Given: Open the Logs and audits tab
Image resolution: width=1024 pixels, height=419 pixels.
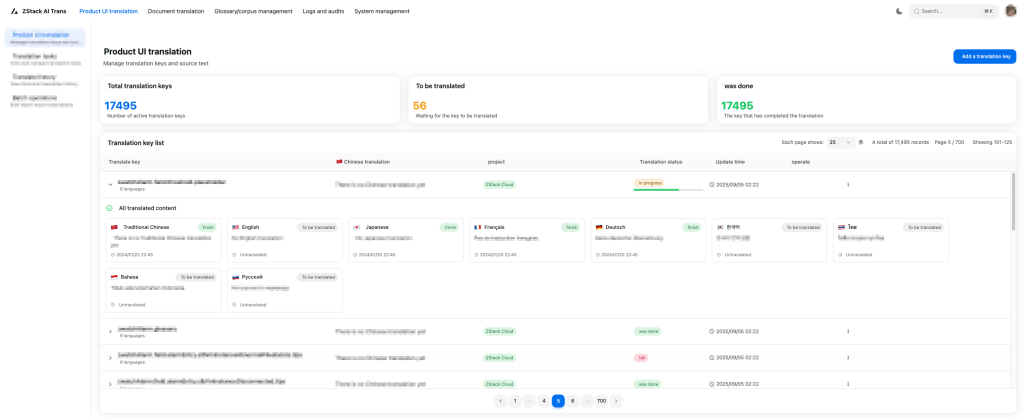Looking at the screenshot, I should [x=323, y=11].
